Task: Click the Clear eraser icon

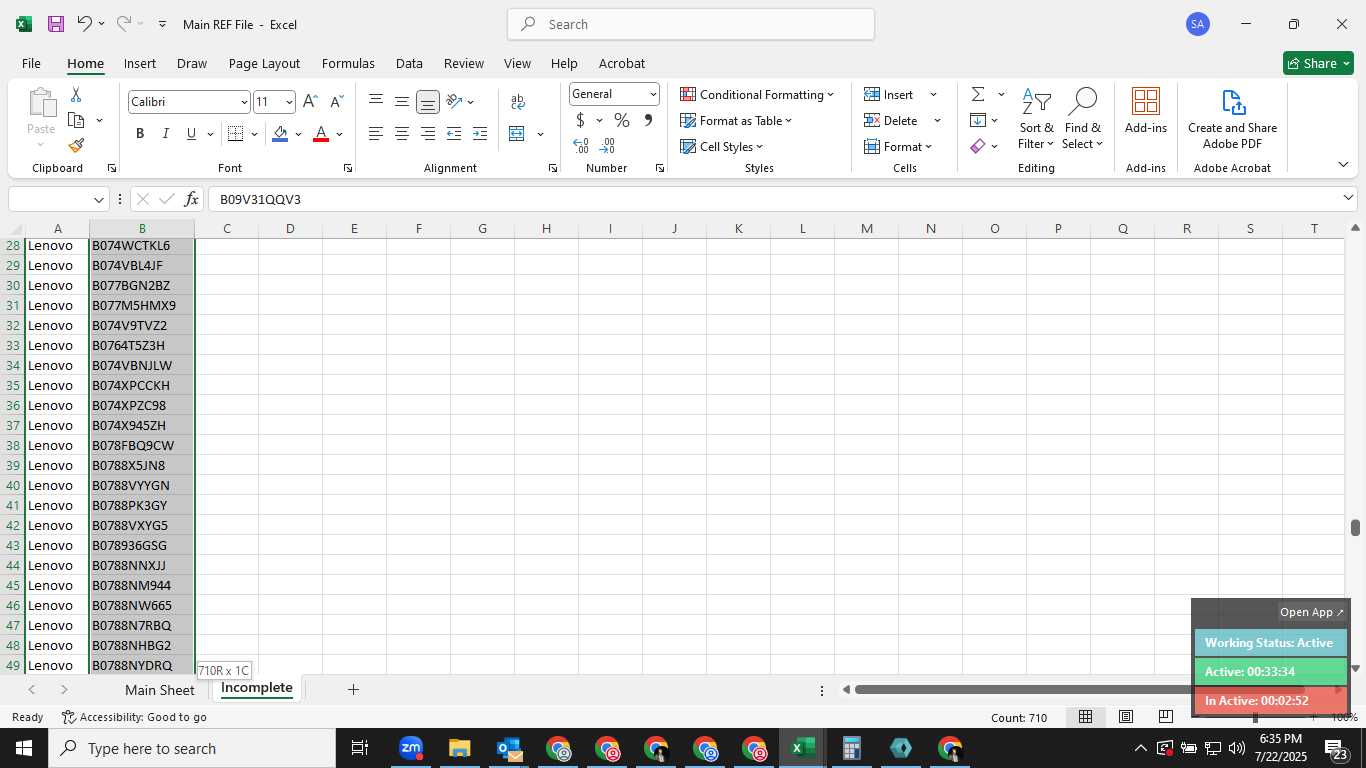Action: [x=978, y=146]
